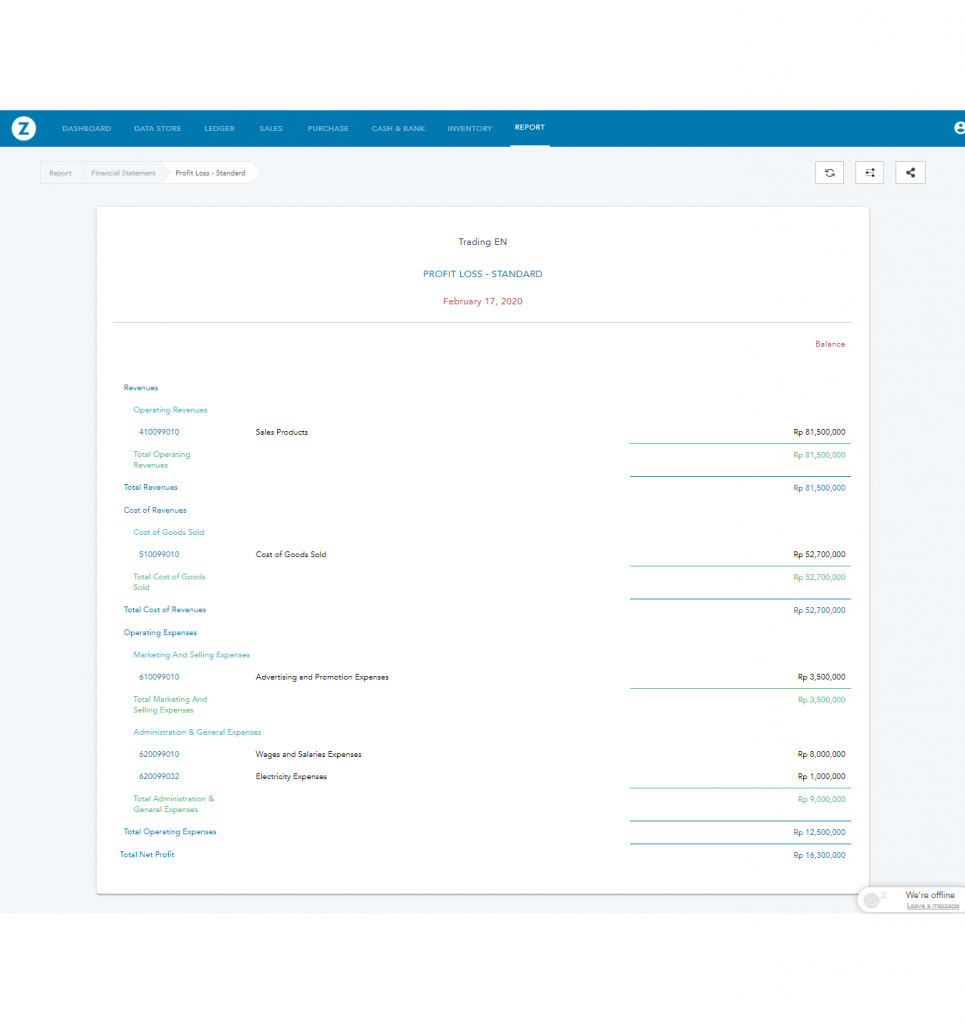This screenshot has height=1024, width=965.
Task: Select the Wages and Salaries Expenses row
Action: 308,754
